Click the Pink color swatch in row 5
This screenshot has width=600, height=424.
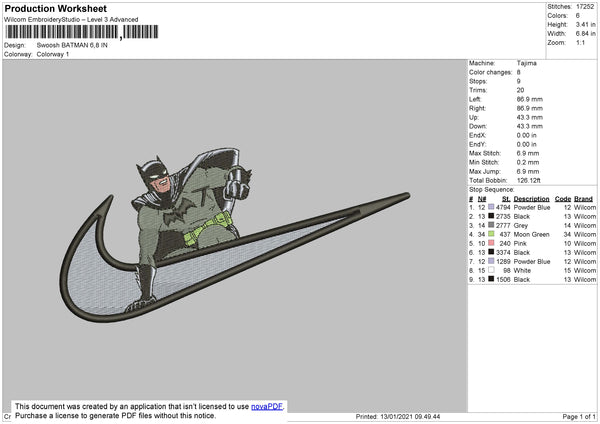click(491, 243)
